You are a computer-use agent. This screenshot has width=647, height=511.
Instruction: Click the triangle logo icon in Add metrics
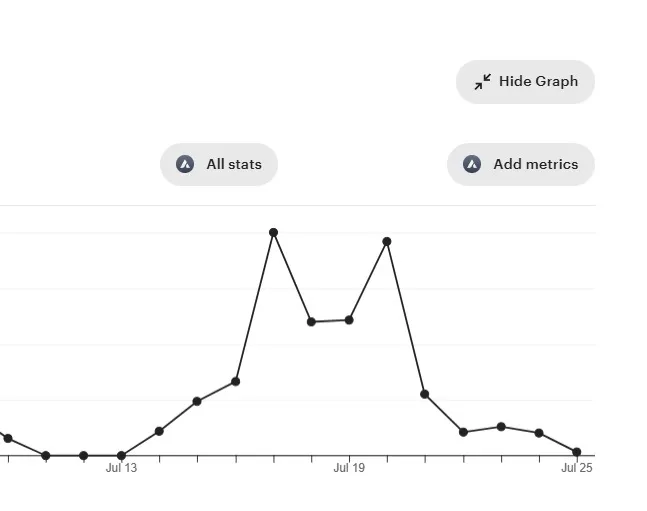point(472,164)
